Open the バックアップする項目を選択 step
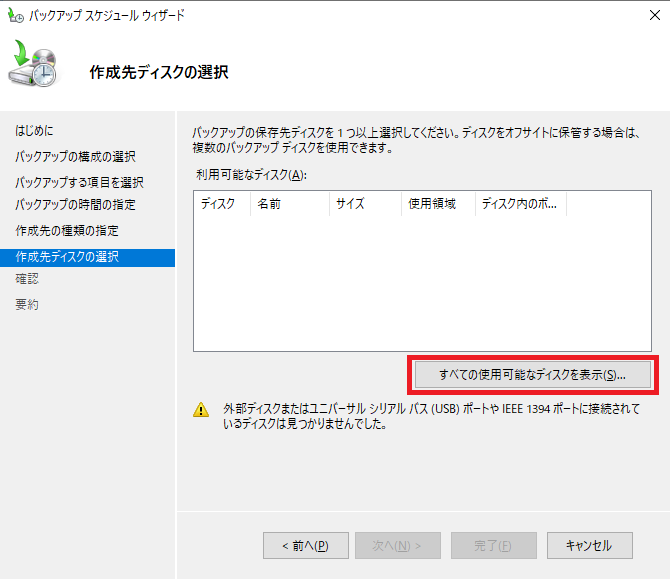The image size is (670, 579). point(79,182)
